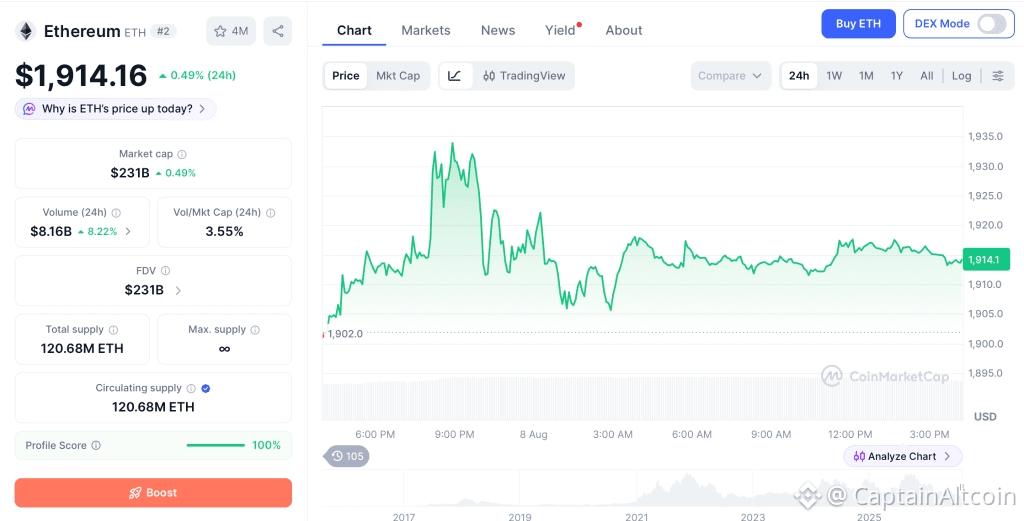This screenshot has height=521, width=1024.
Task: Select Mkt Cap chart mode
Action: [398, 76]
